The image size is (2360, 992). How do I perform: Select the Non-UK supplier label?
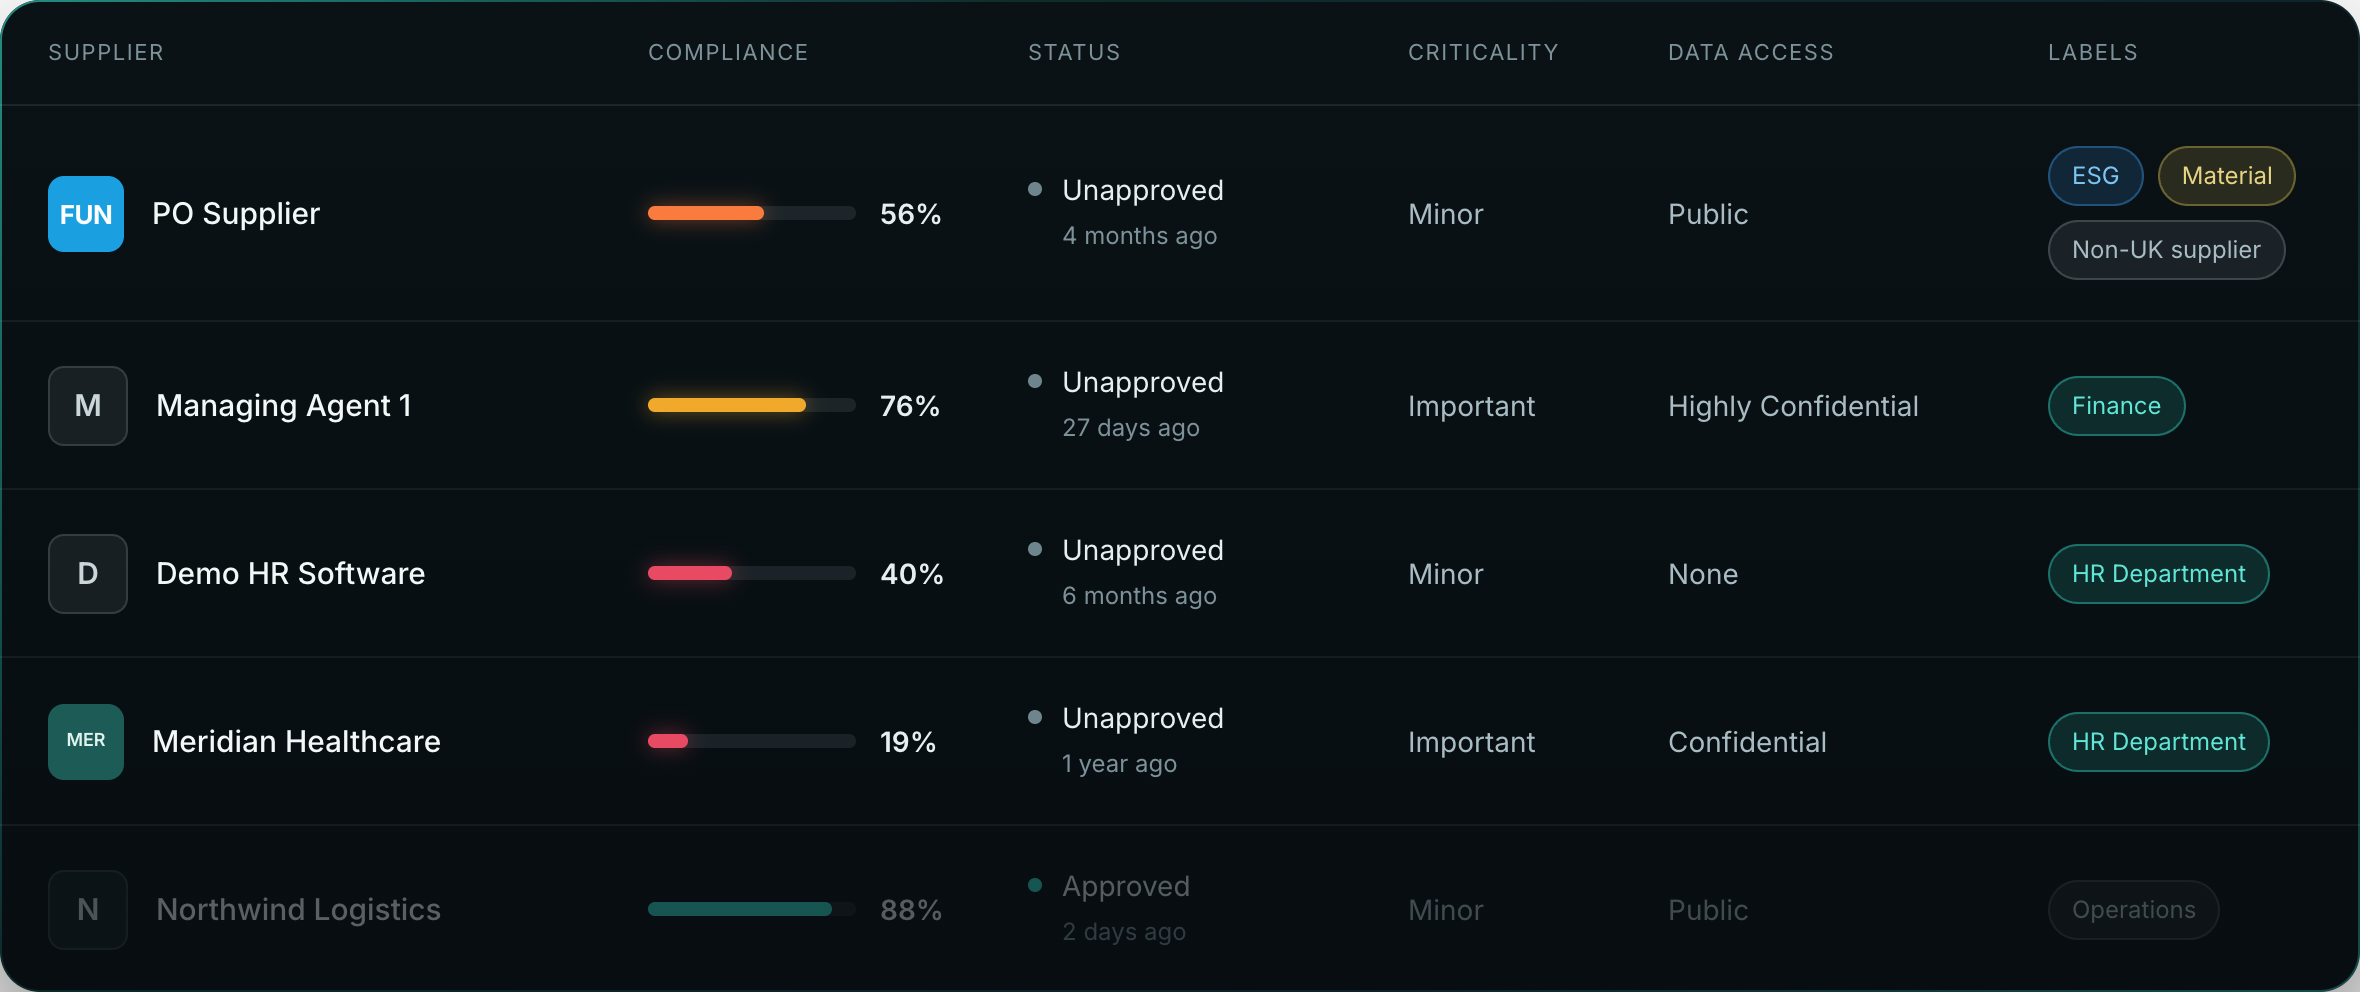2166,250
